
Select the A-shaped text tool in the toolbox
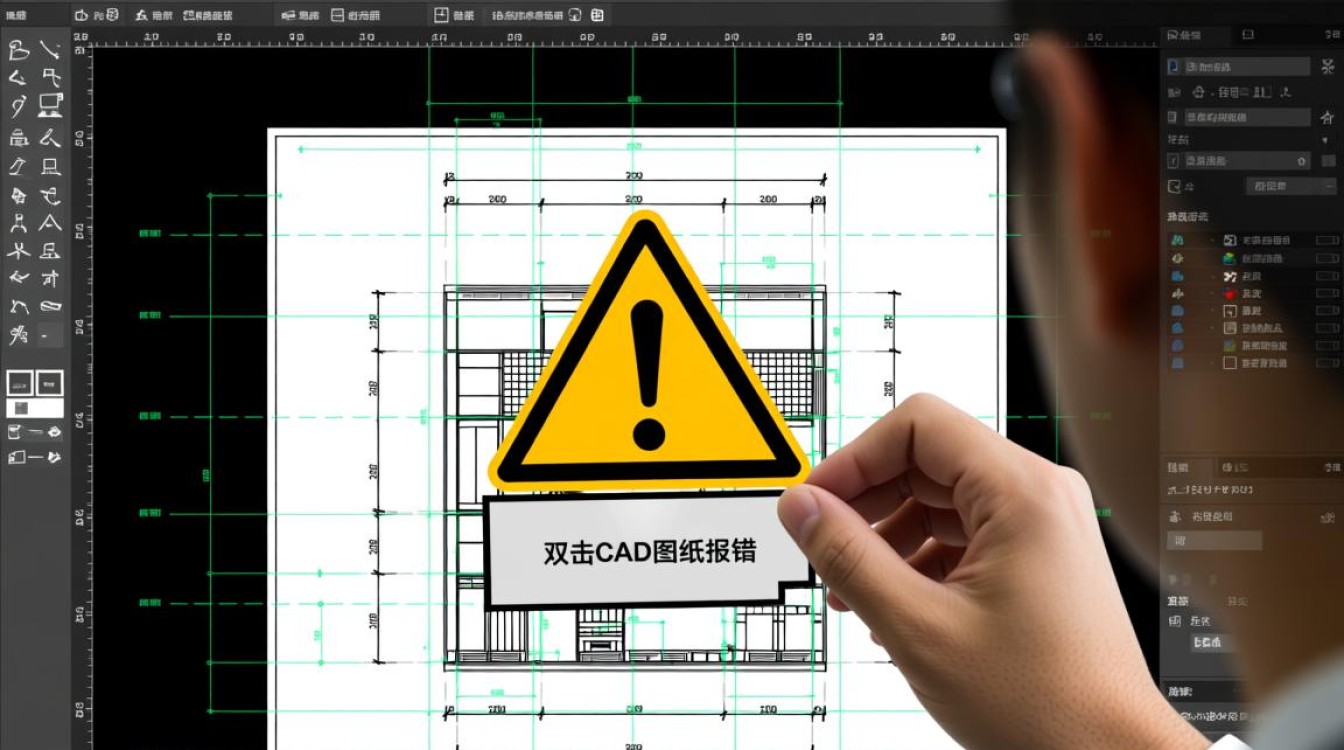click(x=51, y=222)
